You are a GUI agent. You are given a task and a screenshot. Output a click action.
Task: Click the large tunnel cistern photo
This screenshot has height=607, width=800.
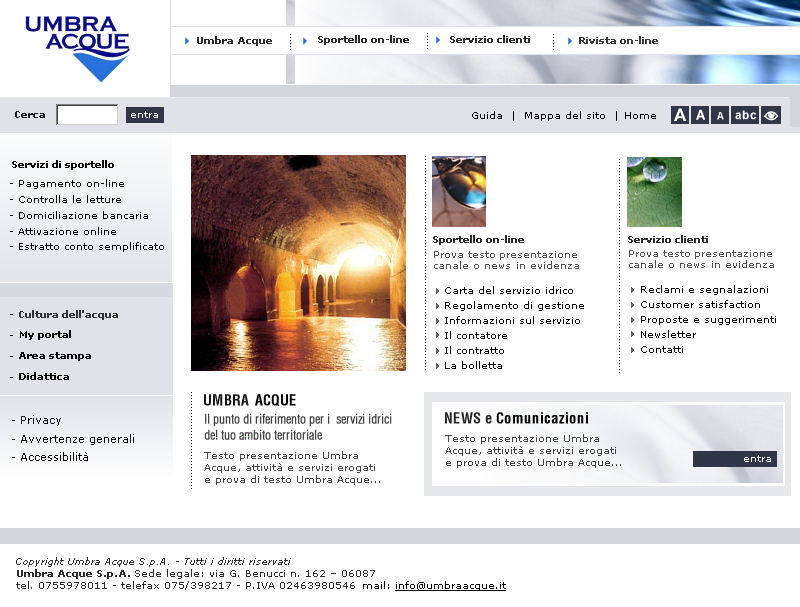(298, 263)
